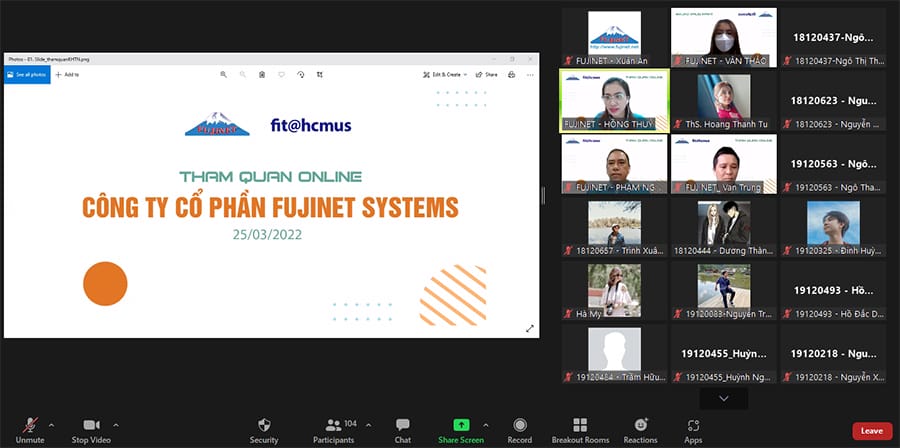900x448 pixels.
Task: Select ThS. Hoang Thanh Tu video tile
Action: tap(724, 101)
